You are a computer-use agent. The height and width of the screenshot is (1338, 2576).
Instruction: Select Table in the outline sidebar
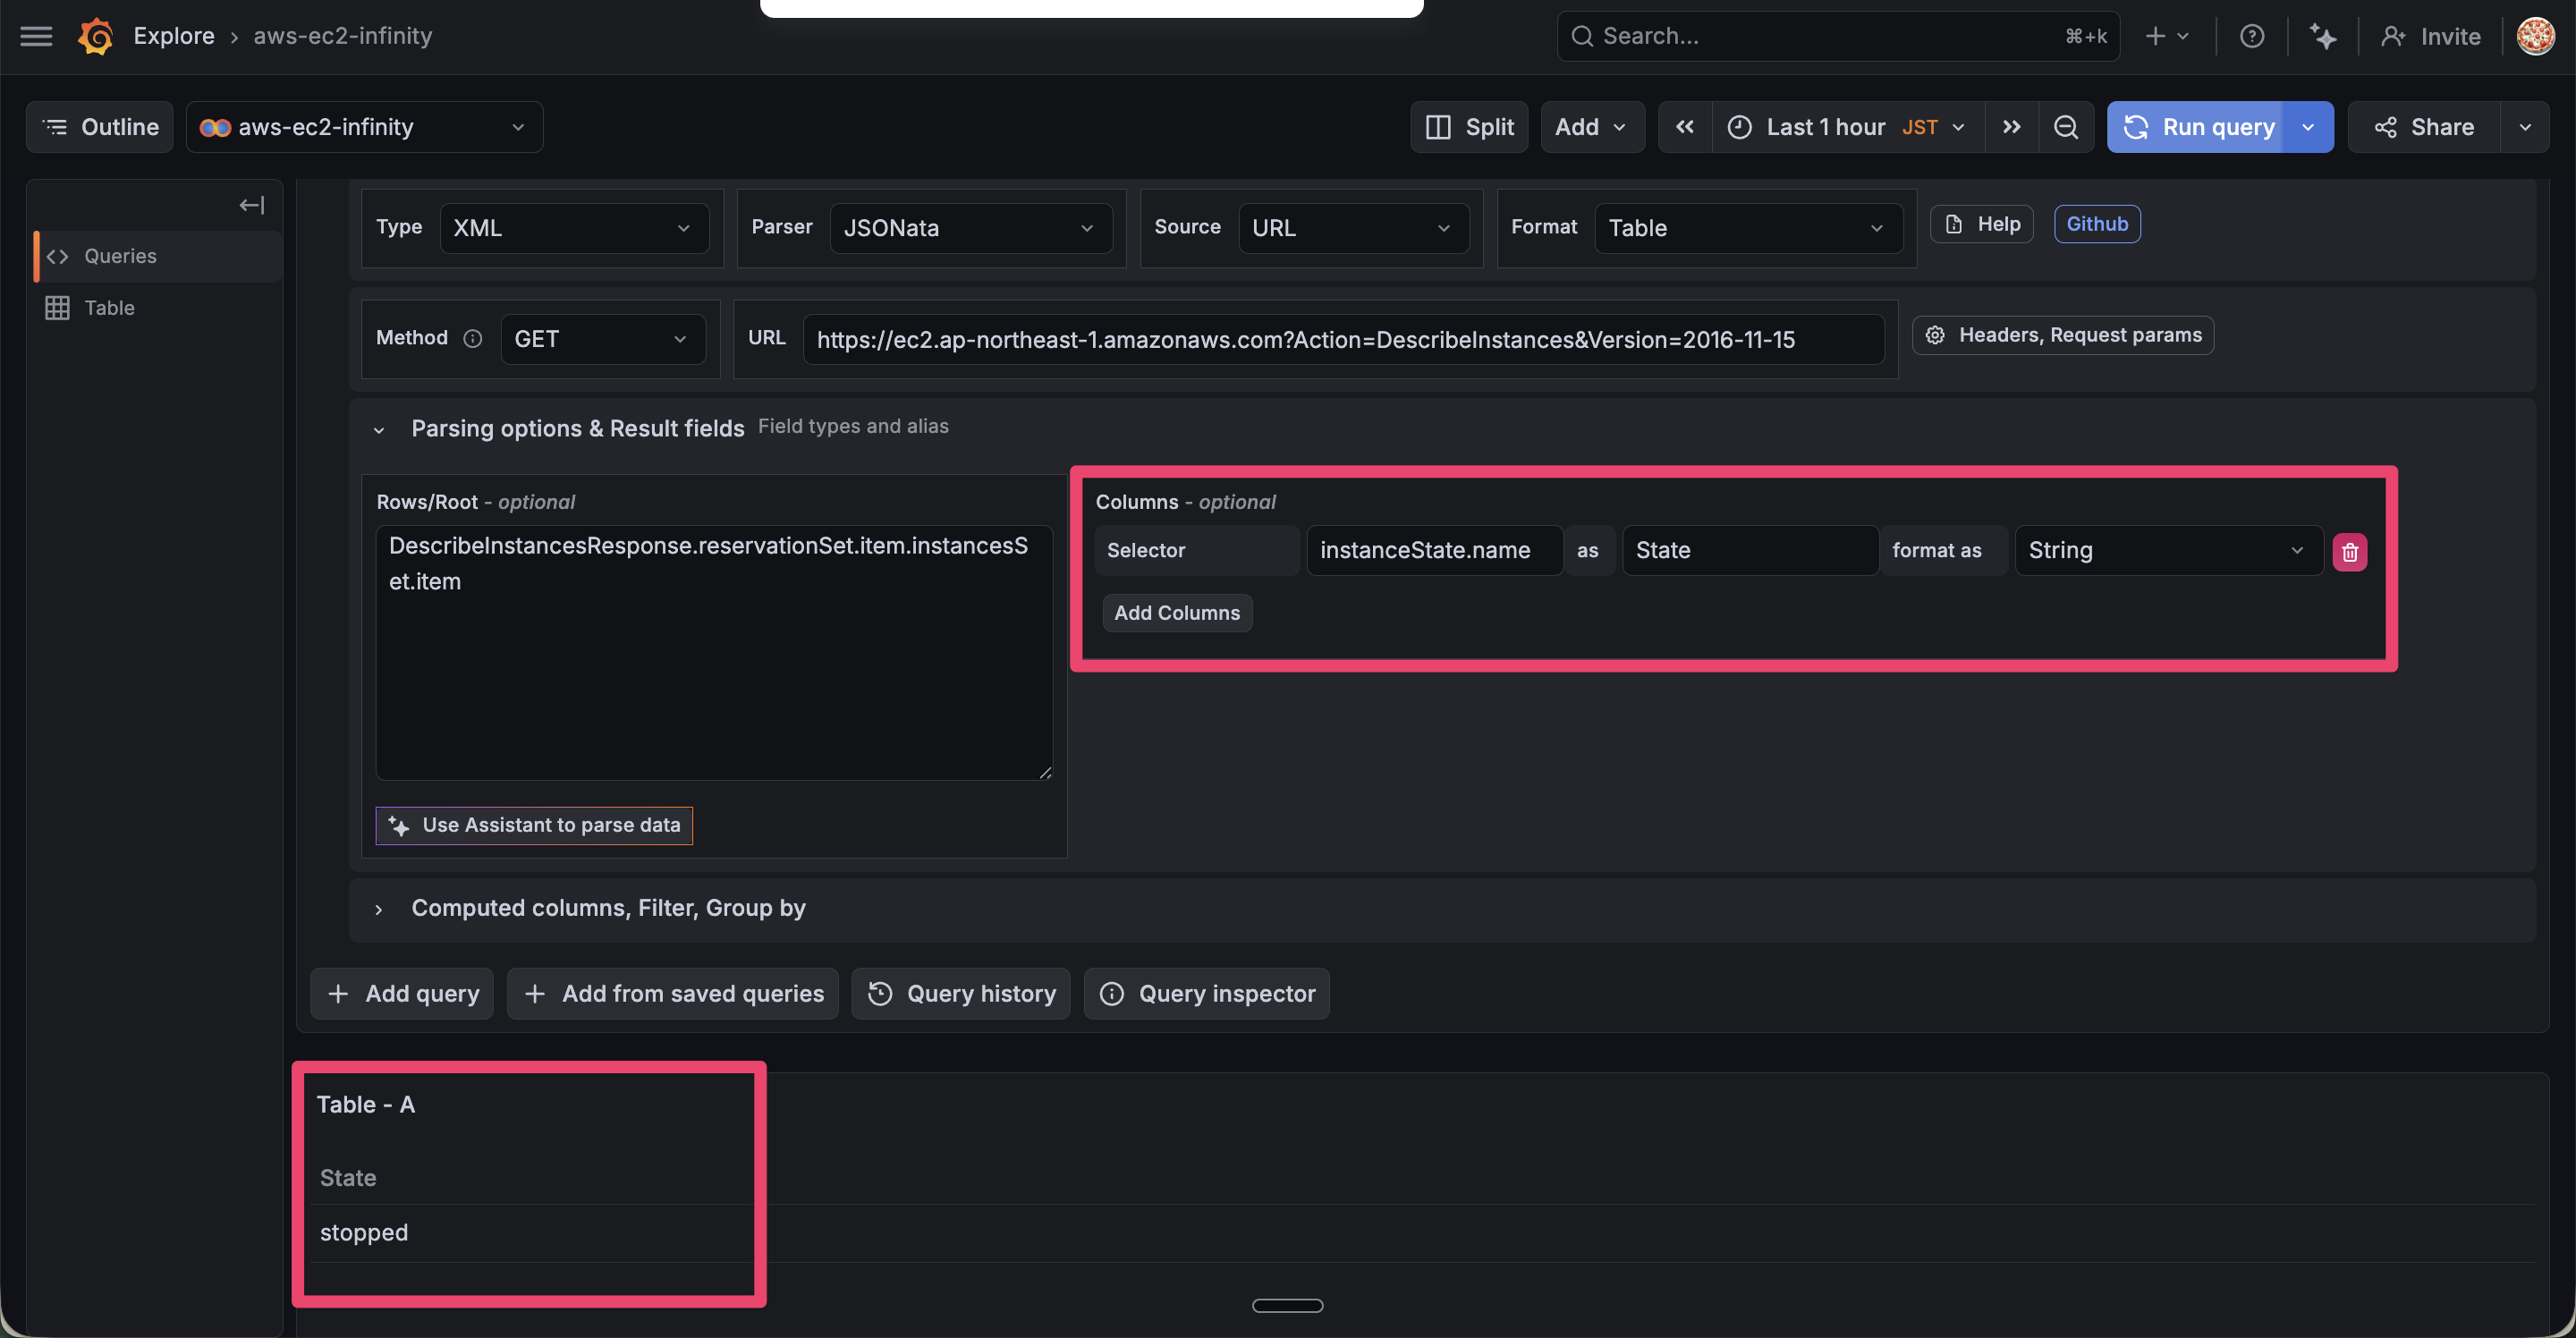108,308
